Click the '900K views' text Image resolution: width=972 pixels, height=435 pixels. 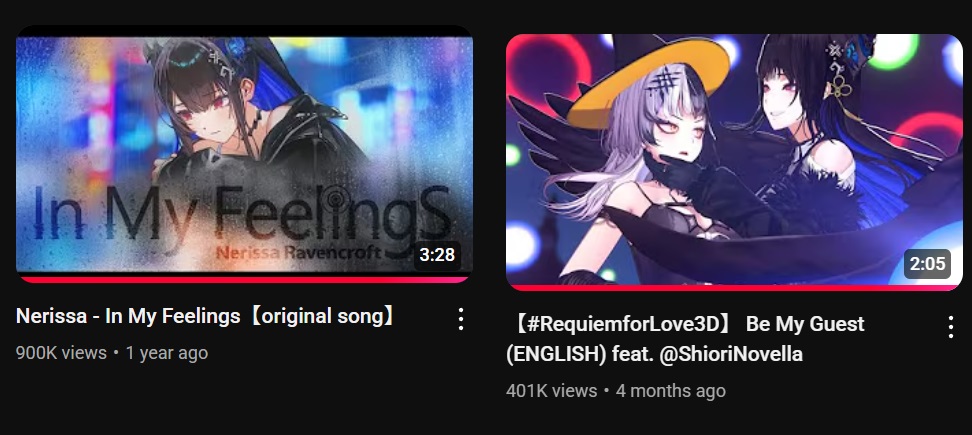click(x=61, y=353)
